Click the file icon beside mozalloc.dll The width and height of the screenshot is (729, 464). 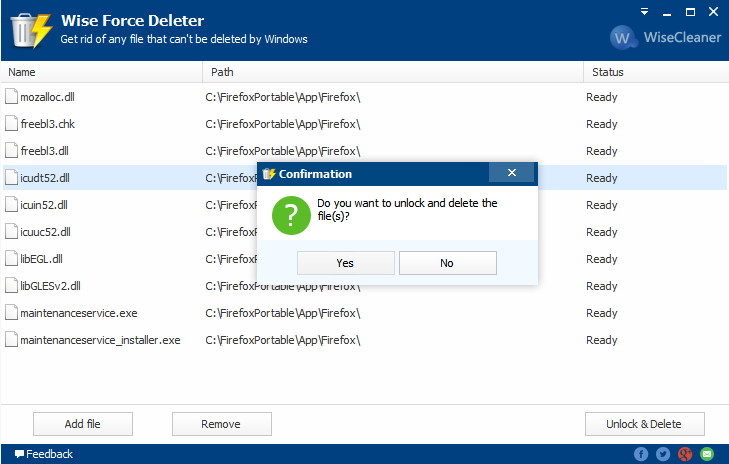[12, 97]
